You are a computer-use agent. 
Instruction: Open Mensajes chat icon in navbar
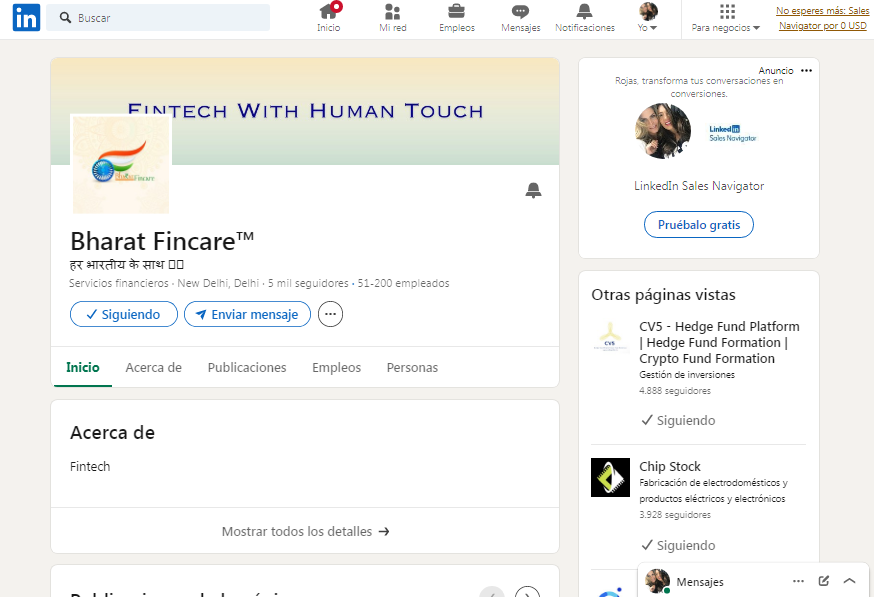(521, 17)
